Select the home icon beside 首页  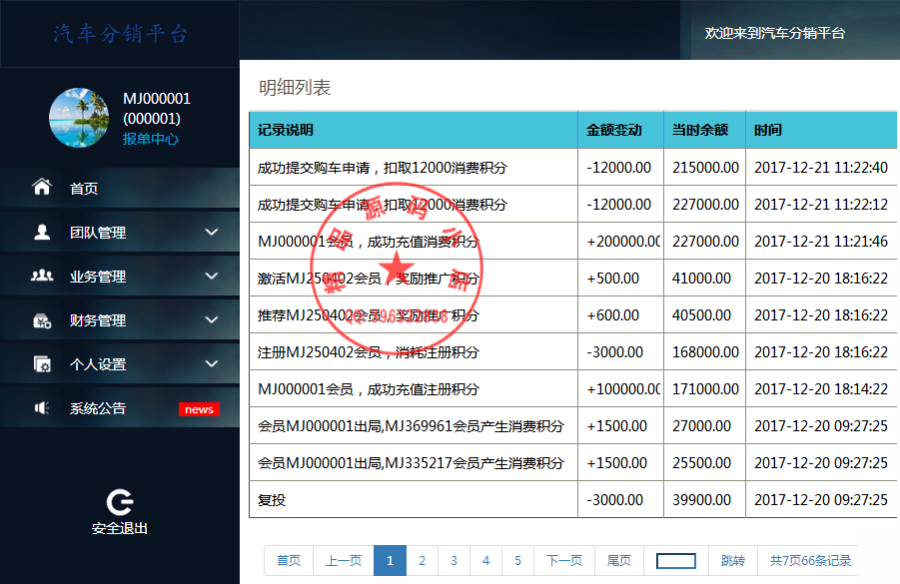[x=41, y=186]
